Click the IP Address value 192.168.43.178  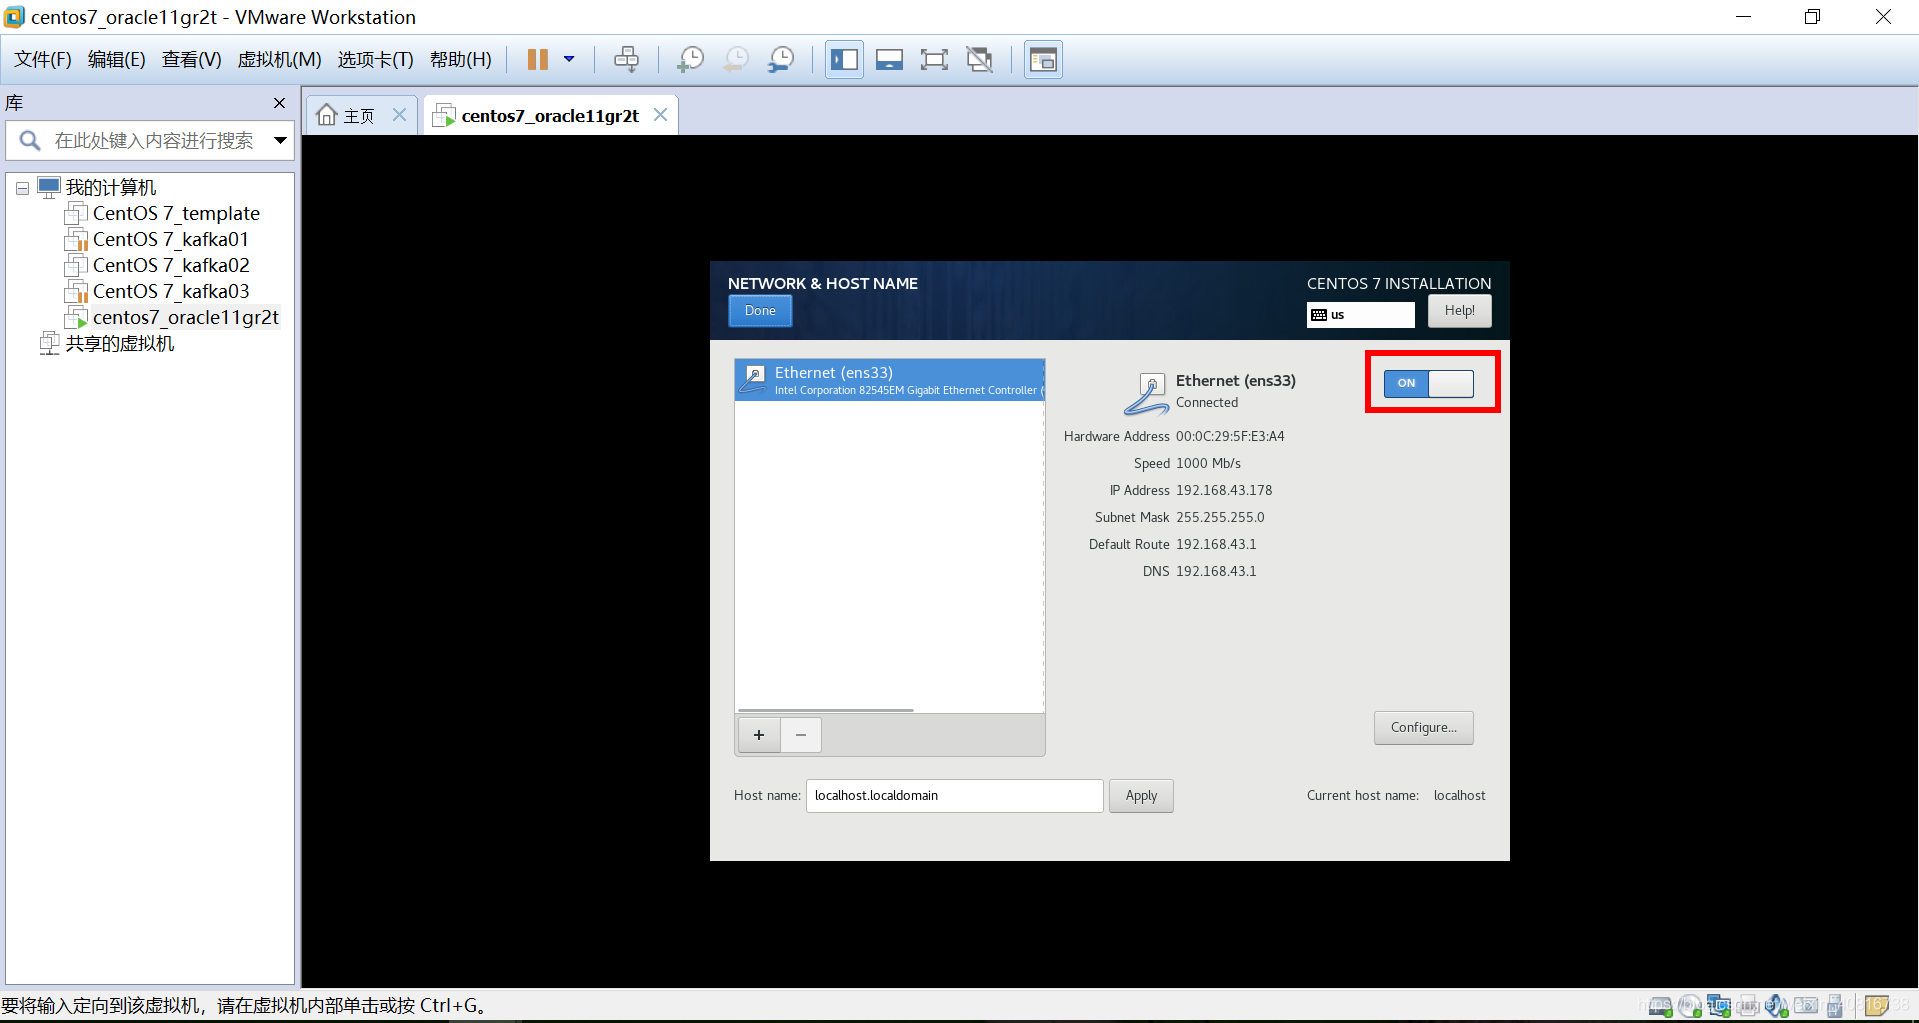tap(1224, 491)
